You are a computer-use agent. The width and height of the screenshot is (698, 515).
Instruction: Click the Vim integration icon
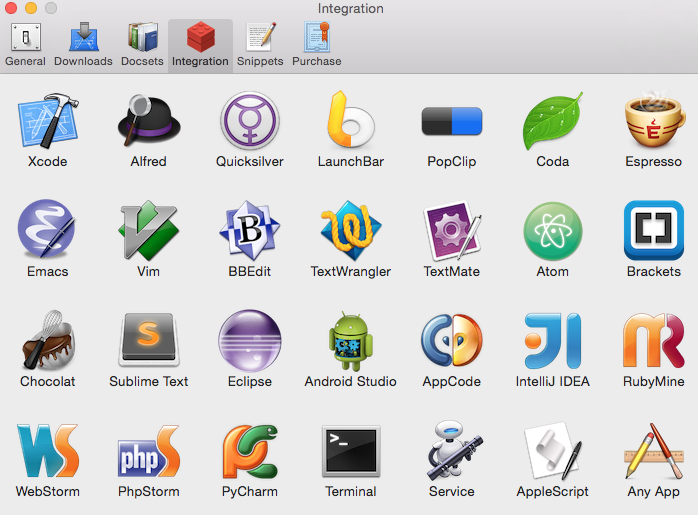pos(149,230)
